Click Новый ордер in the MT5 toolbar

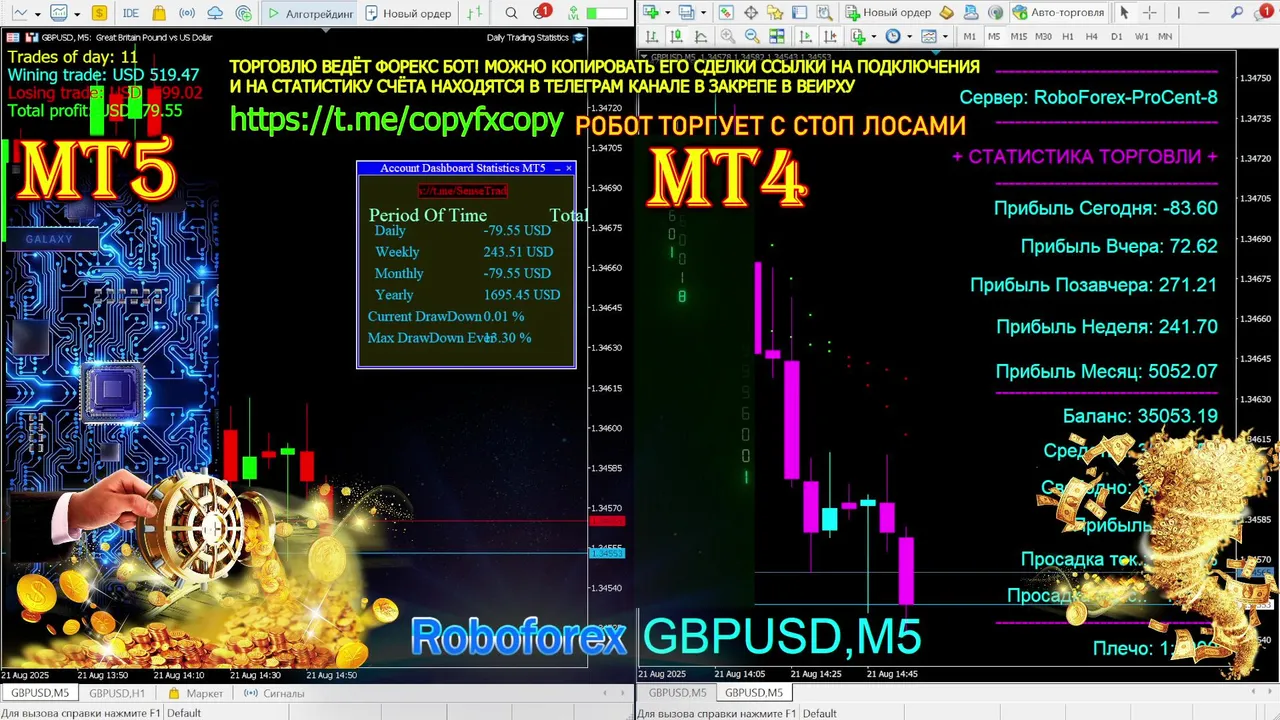(x=408, y=13)
